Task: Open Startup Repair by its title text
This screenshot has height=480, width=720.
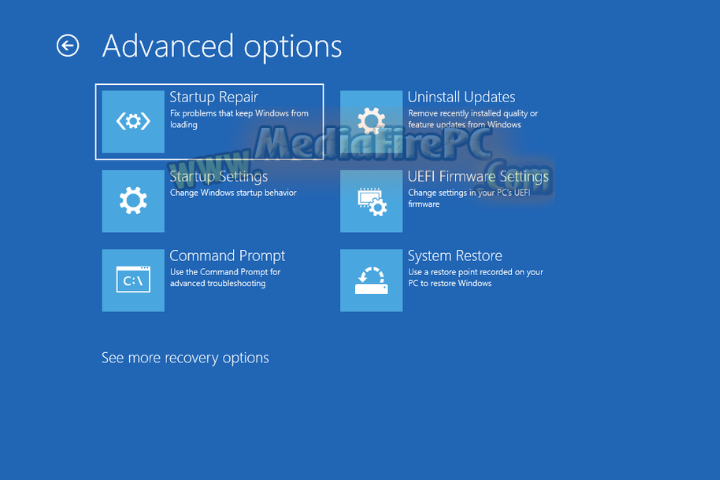Action: pos(214,97)
